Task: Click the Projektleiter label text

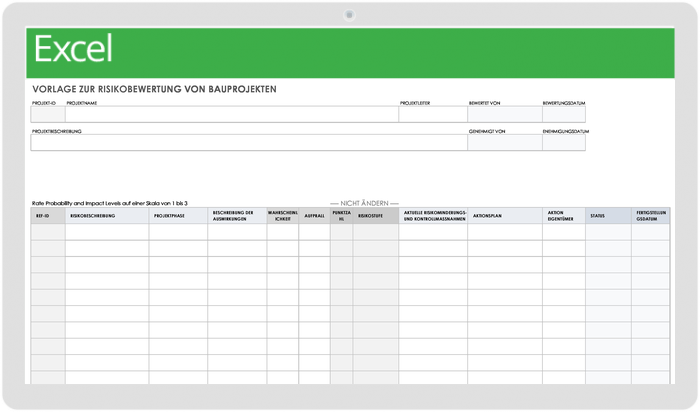Action: click(415, 103)
